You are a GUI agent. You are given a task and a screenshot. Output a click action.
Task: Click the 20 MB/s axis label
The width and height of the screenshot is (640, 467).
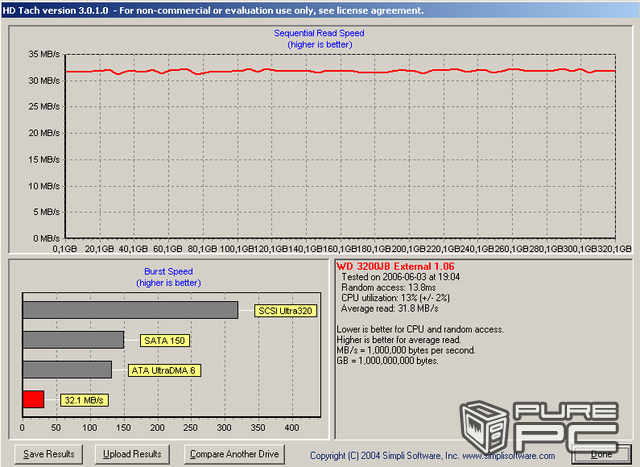coord(44,133)
